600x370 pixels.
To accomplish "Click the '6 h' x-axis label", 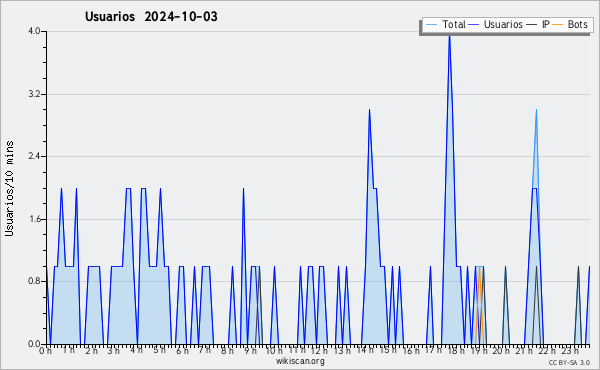I will (x=182, y=350).
